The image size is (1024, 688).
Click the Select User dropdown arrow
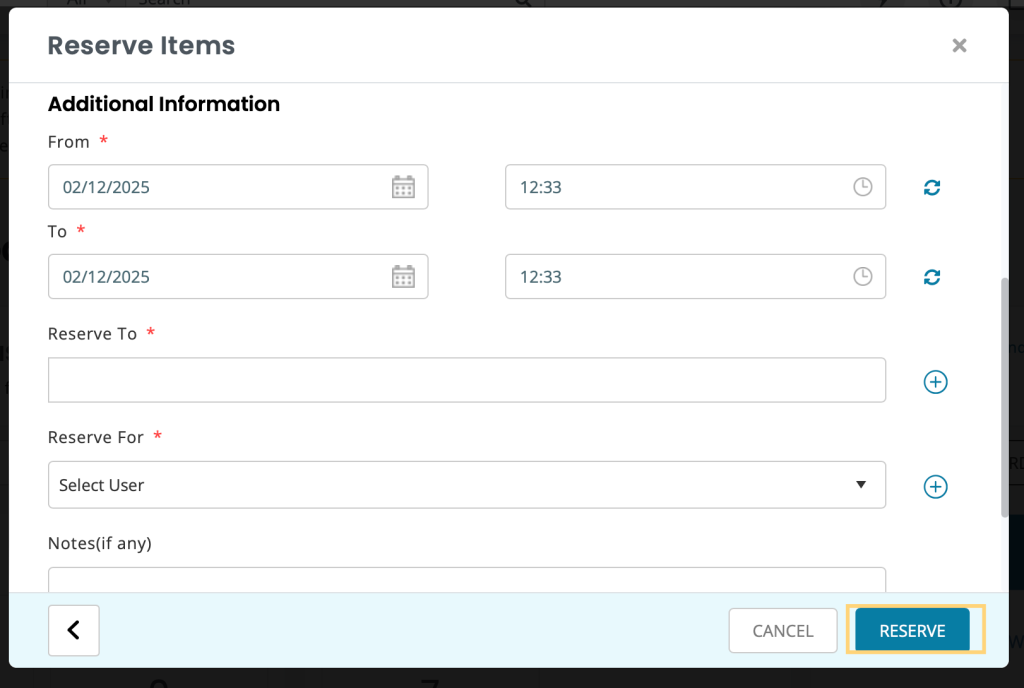coord(861,484)
